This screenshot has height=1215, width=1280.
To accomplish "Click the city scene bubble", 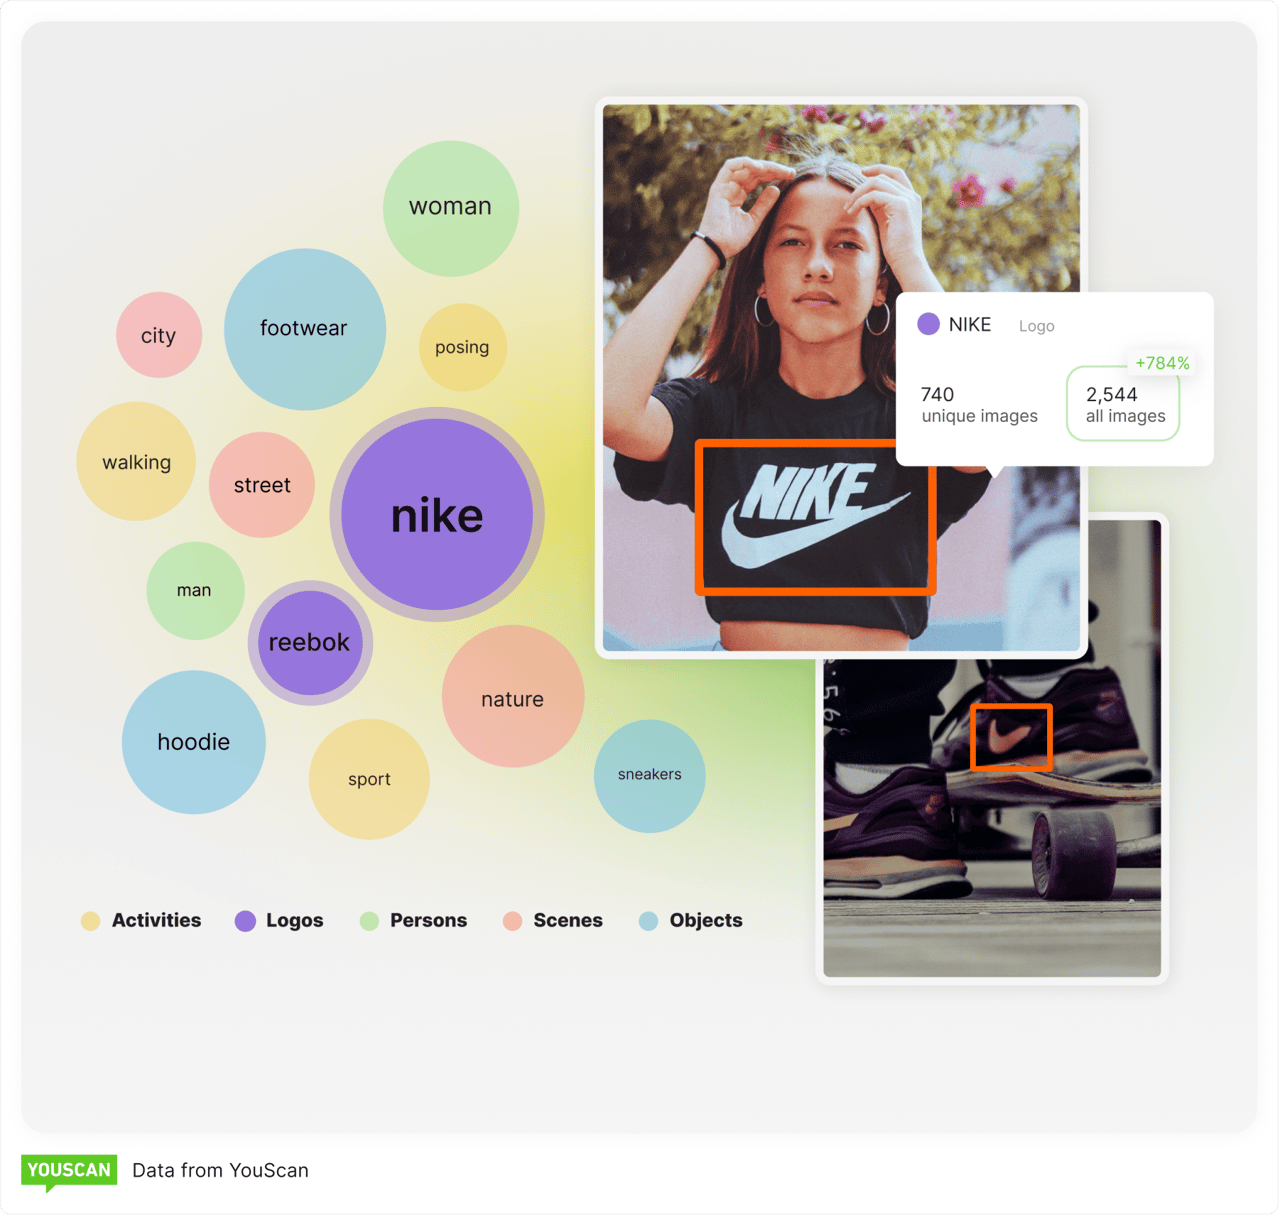I will tap(159, 335).
